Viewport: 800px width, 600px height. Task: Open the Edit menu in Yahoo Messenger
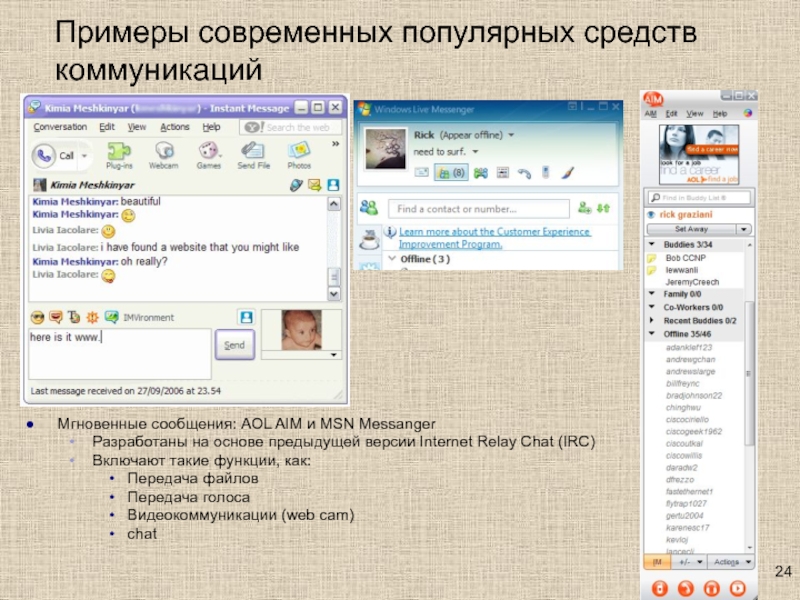tap(107, 127)
